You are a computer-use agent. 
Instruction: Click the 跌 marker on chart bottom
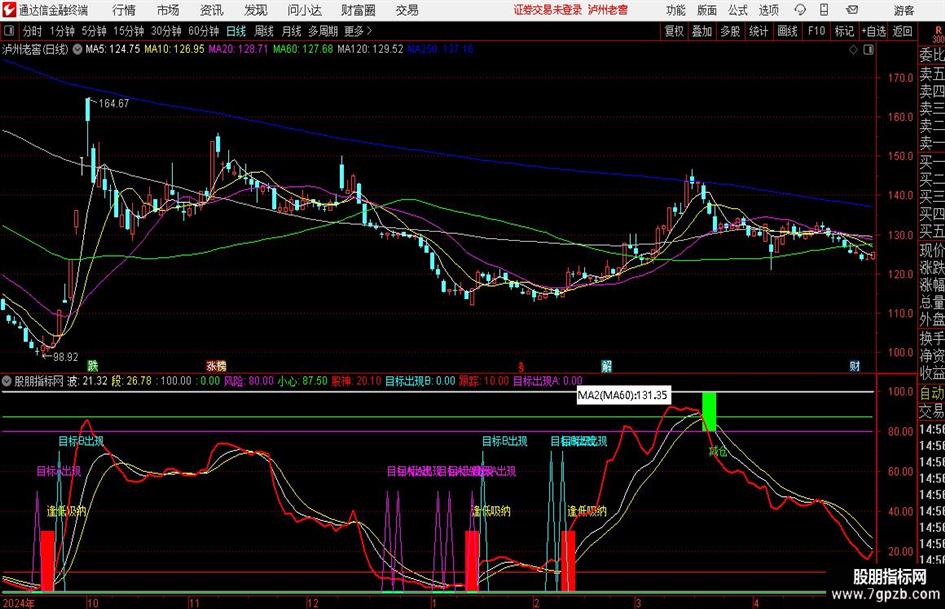click(x=92, y=365)
